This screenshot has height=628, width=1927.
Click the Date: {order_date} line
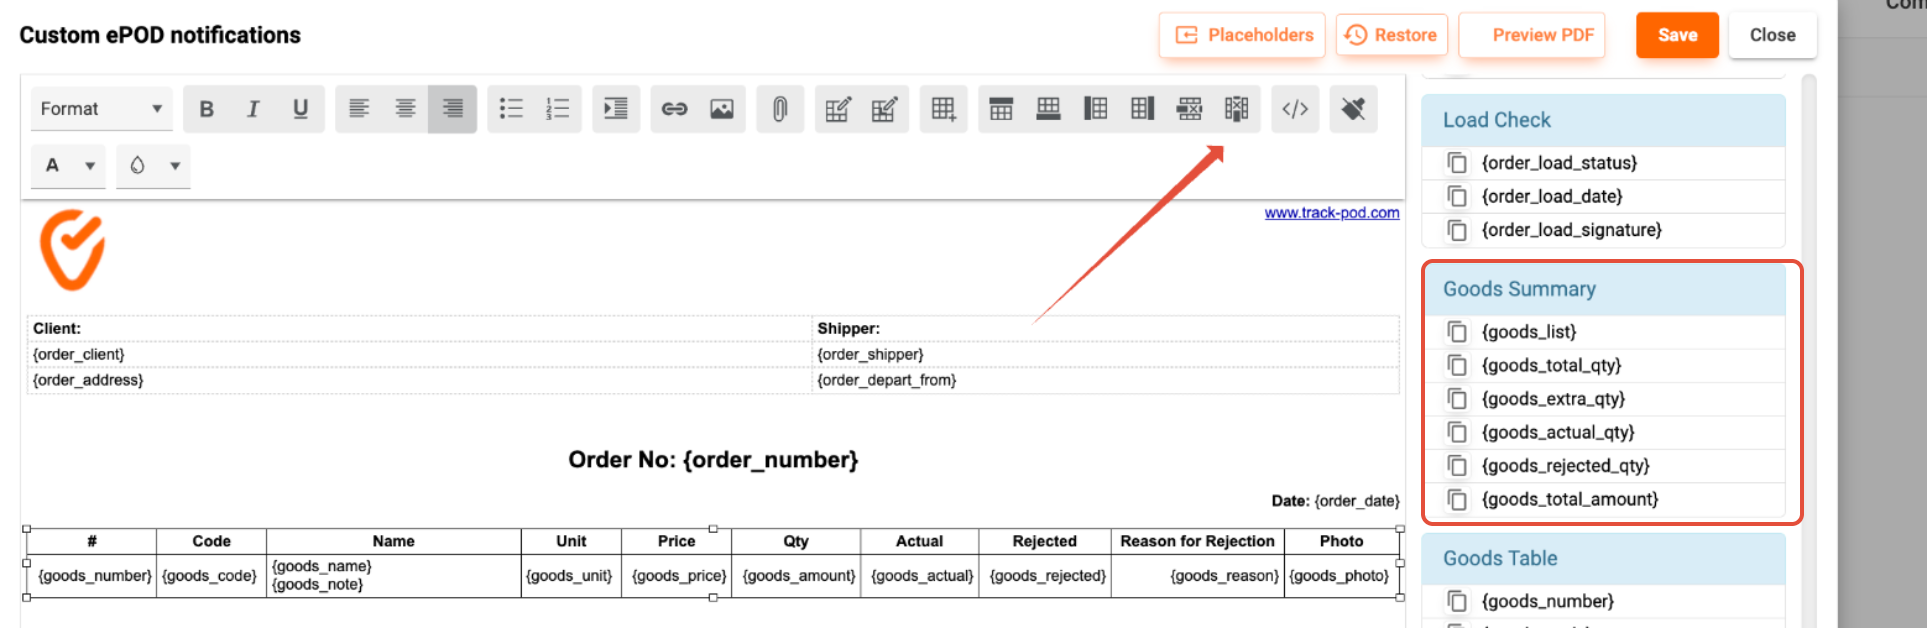coord(1335,501)
